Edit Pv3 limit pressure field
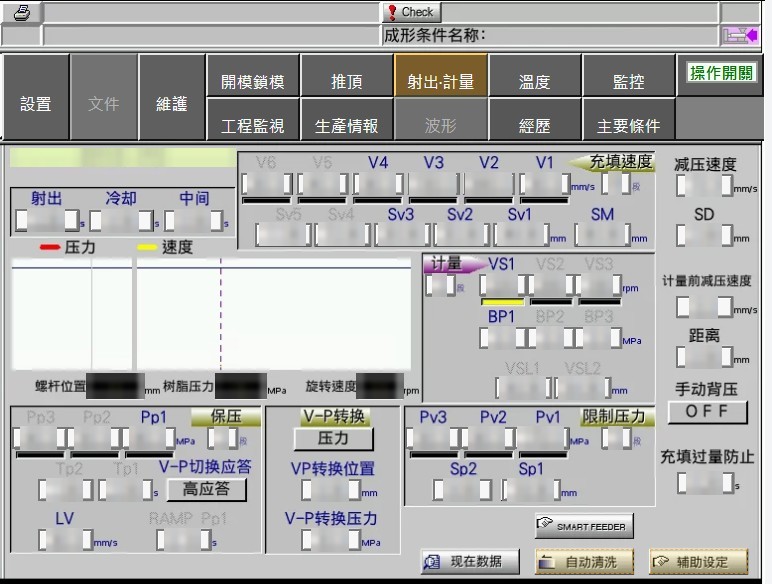This screenshot has width=772, height=584. pyautogui.click(x=433, y=438)
